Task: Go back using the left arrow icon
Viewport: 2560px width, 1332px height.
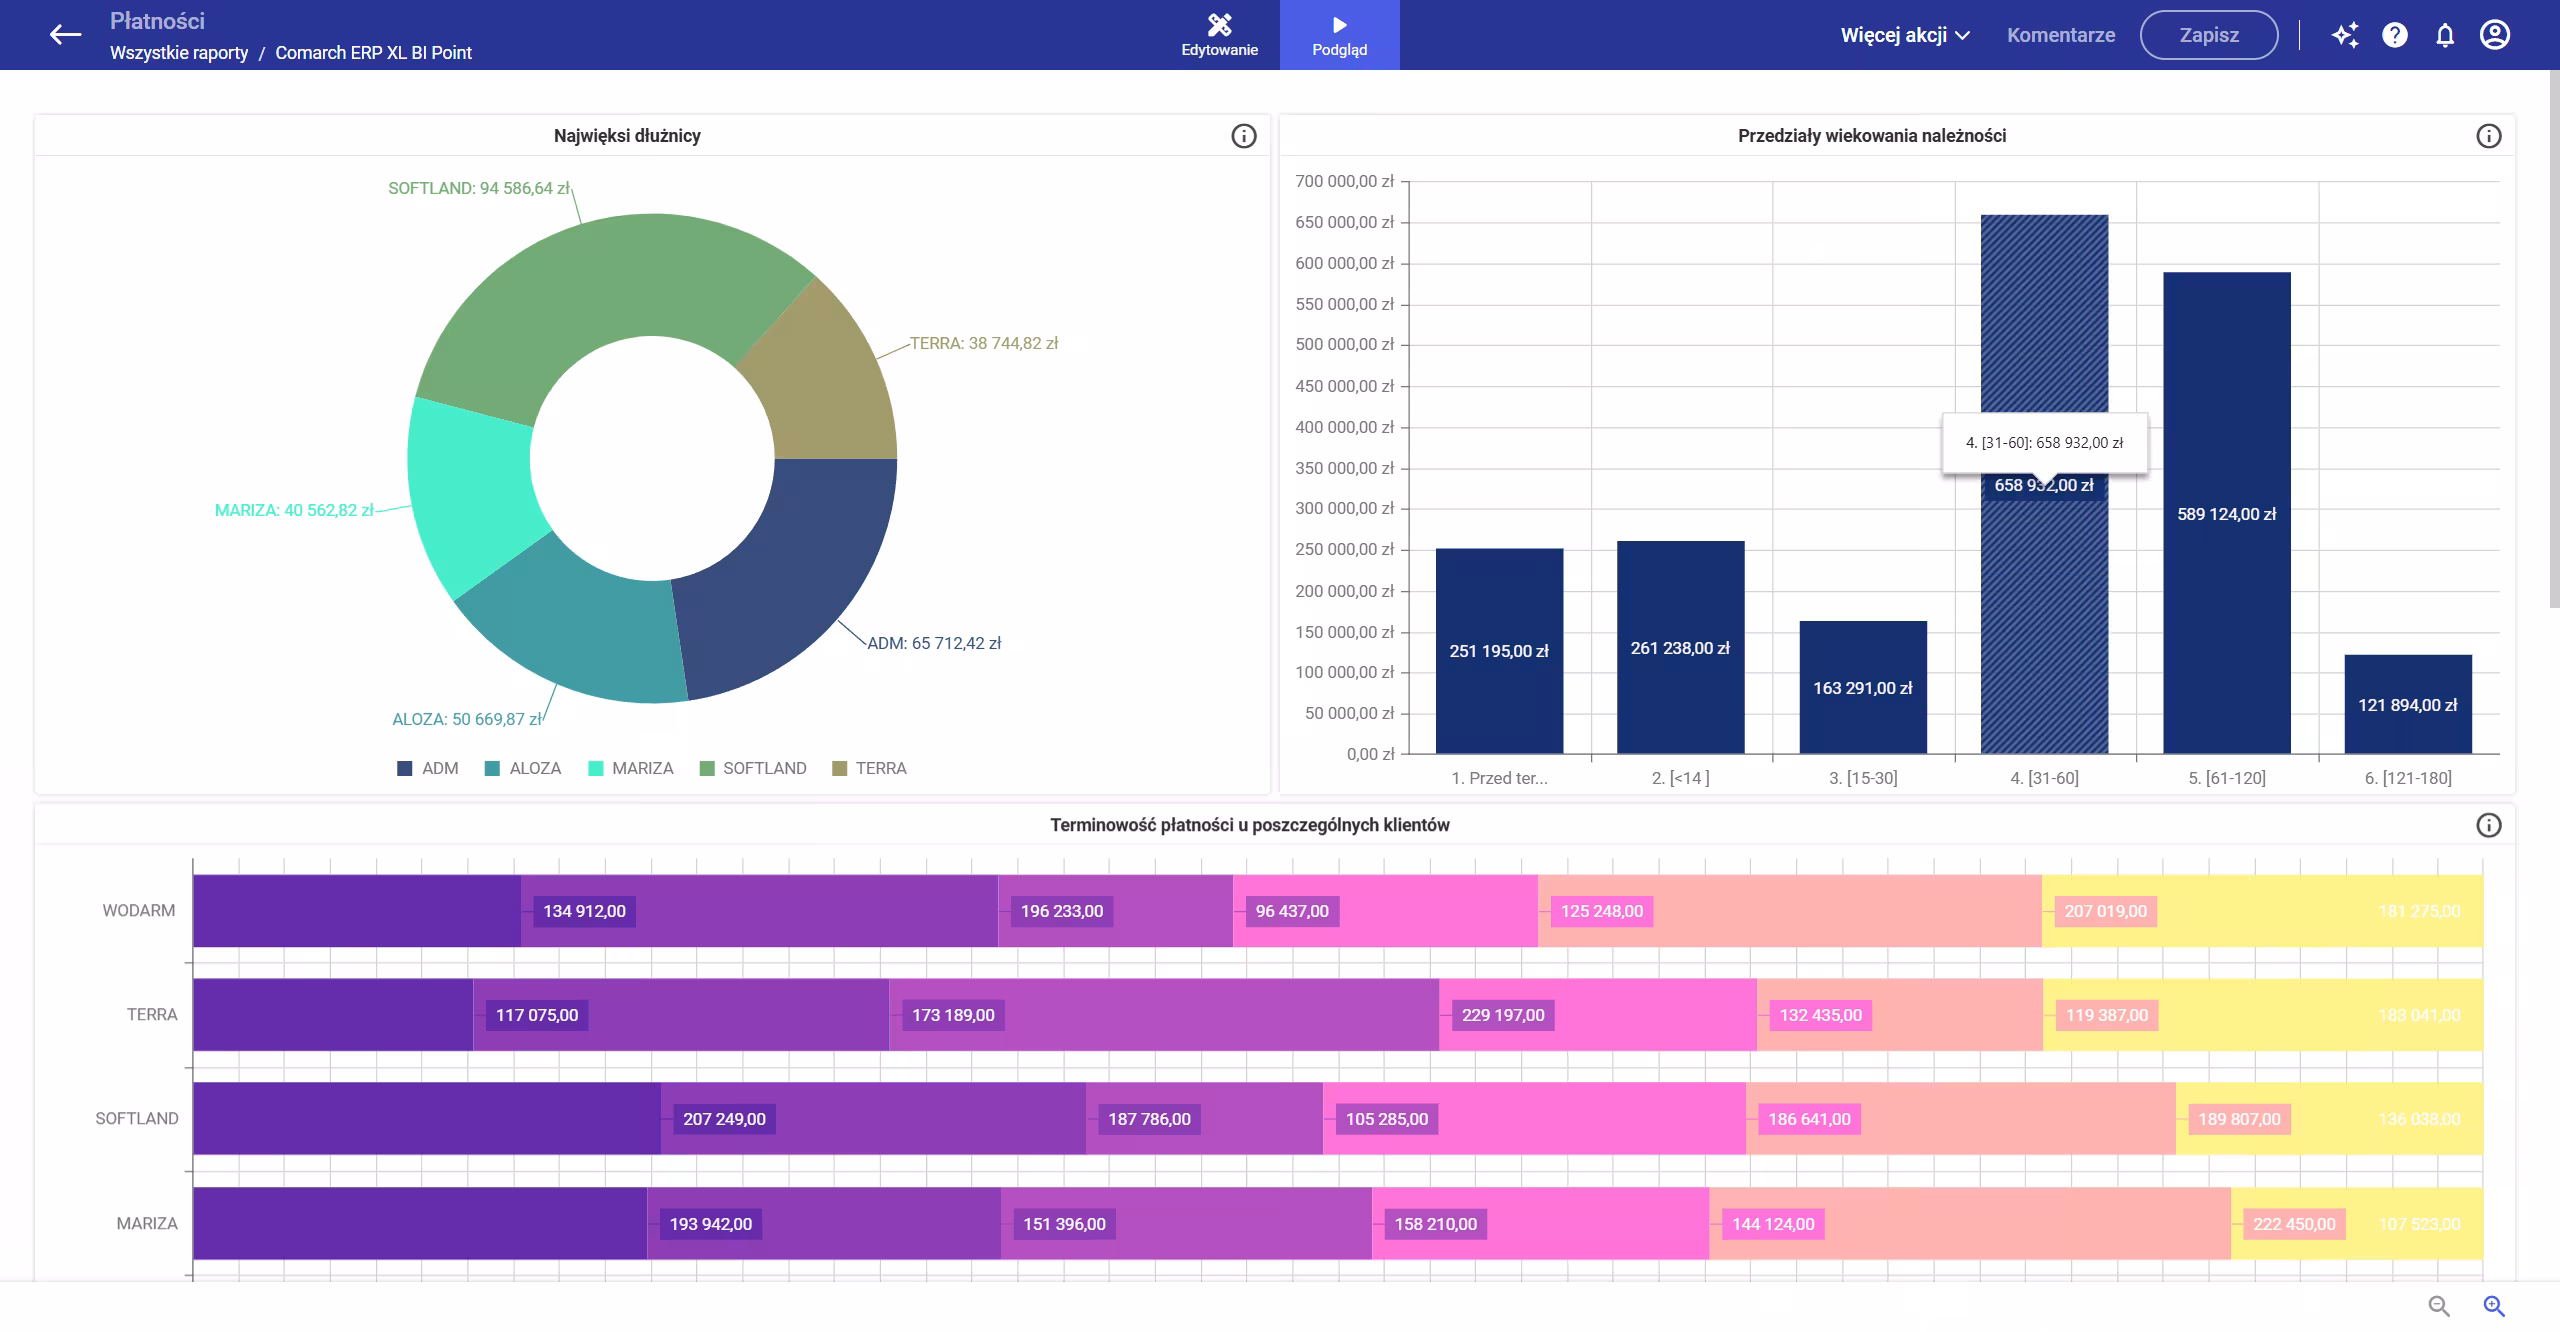Action: coord(65,35)
